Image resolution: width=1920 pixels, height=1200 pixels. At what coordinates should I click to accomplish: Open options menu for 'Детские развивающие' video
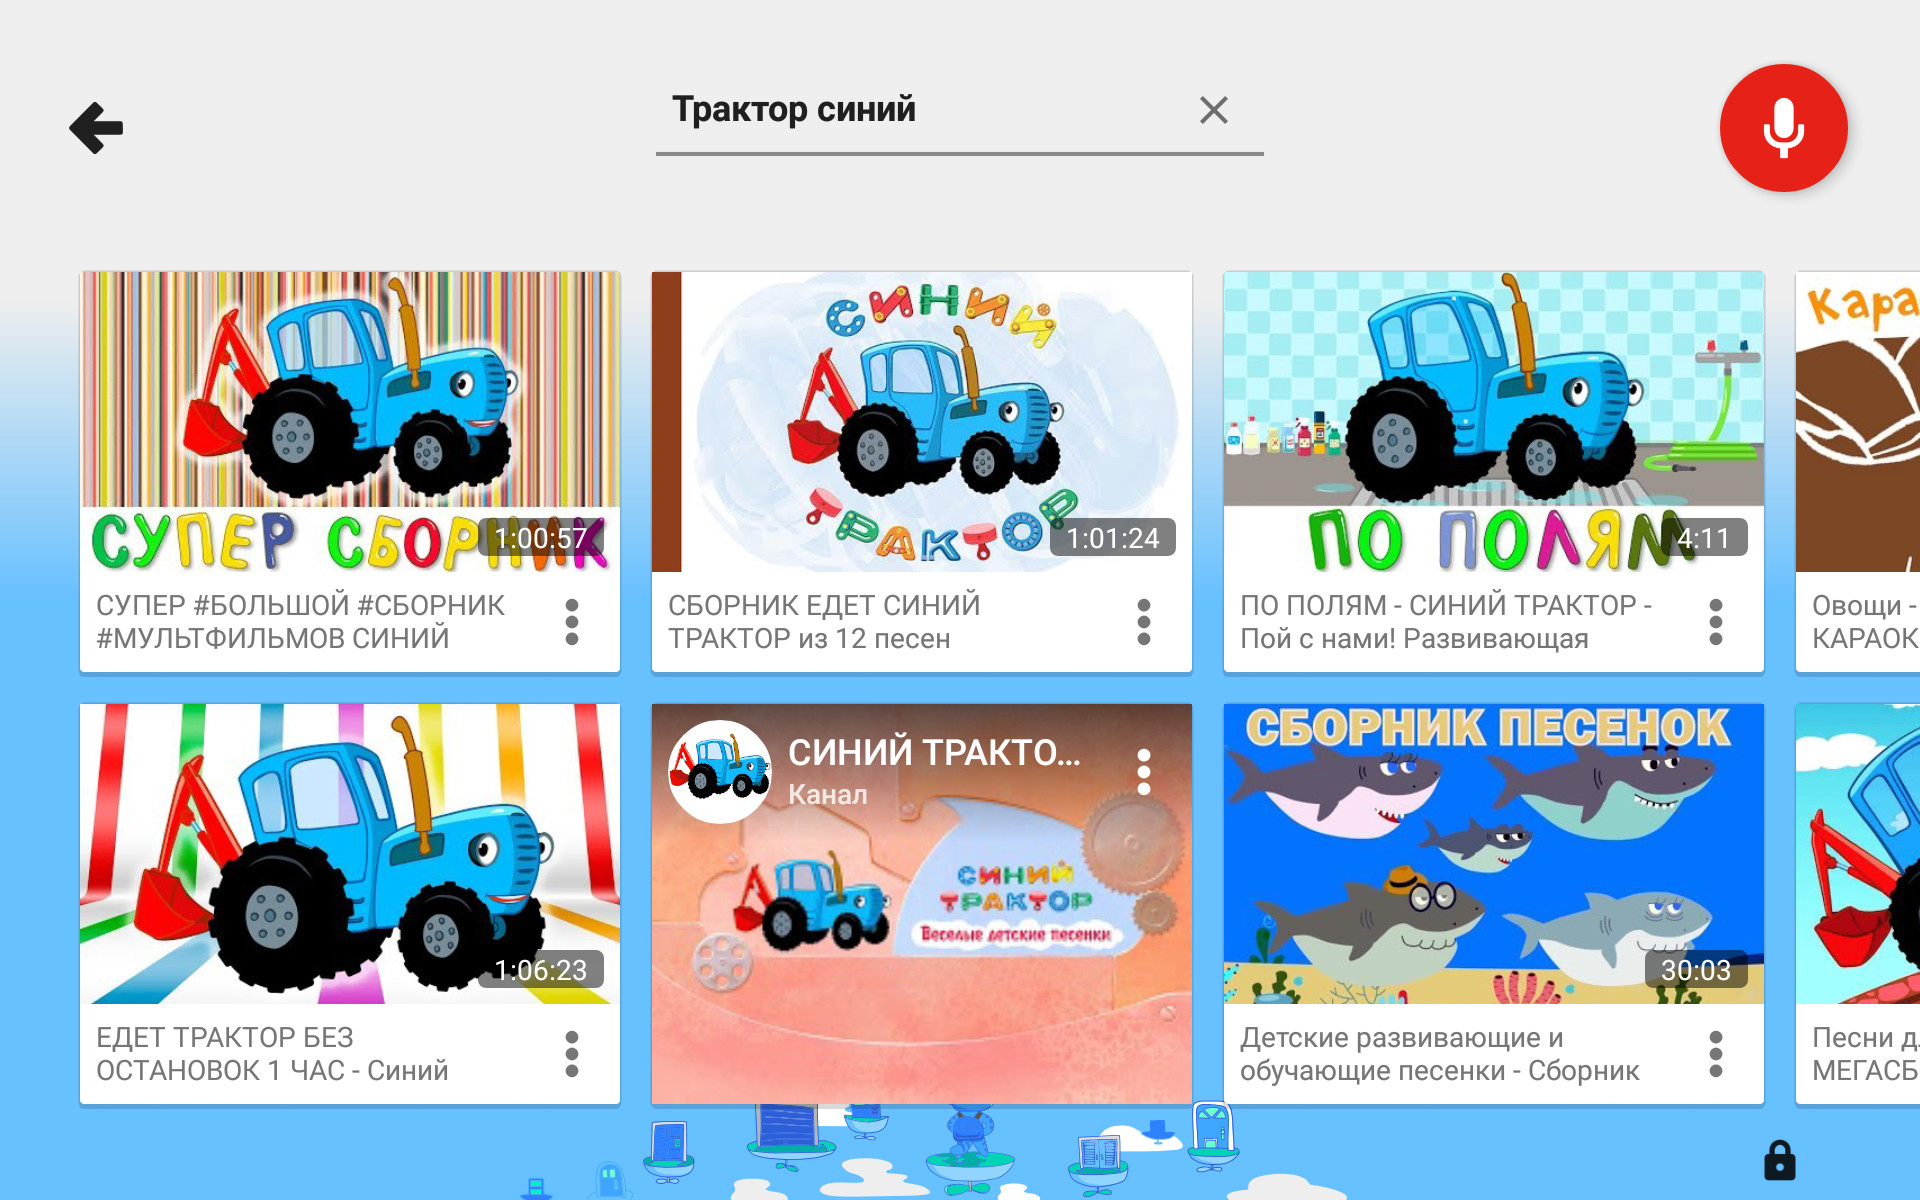coord(1716,1054)
